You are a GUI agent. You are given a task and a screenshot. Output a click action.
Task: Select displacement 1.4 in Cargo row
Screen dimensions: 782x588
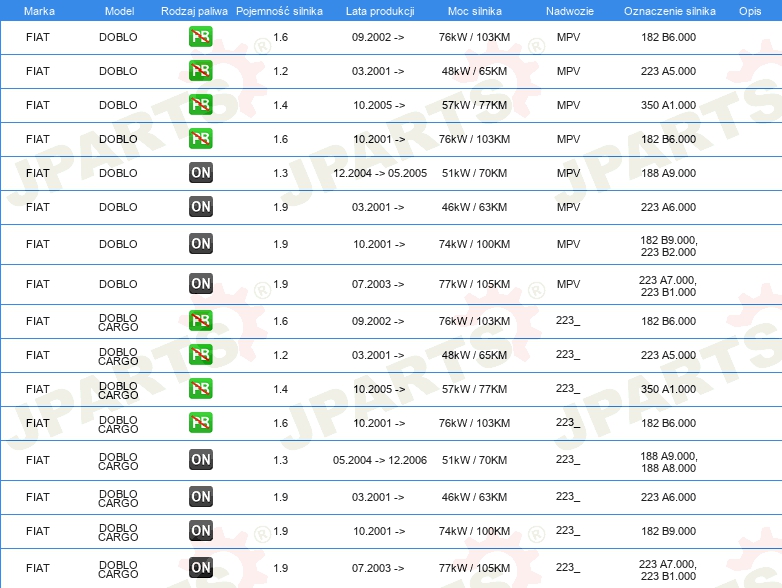coord(281,389)
